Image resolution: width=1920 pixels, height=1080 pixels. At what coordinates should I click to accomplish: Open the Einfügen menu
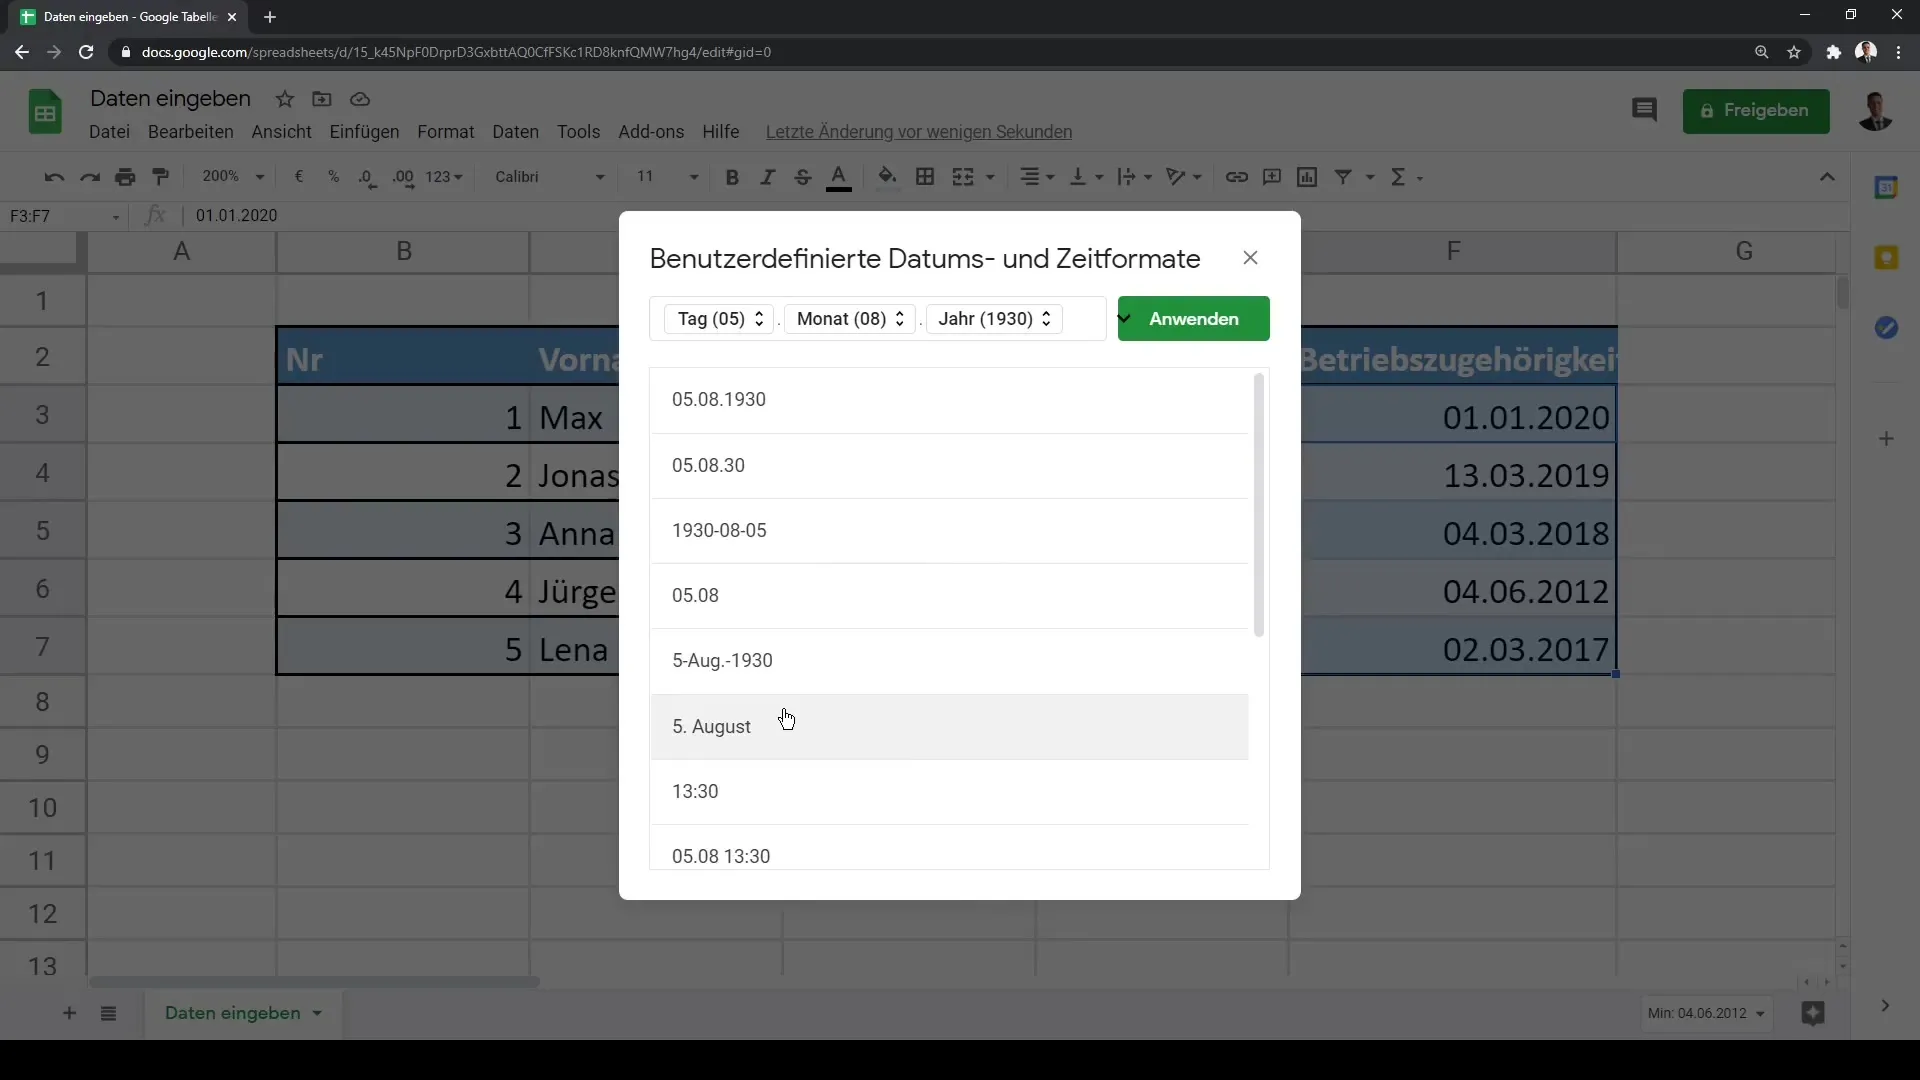point(364,132)
